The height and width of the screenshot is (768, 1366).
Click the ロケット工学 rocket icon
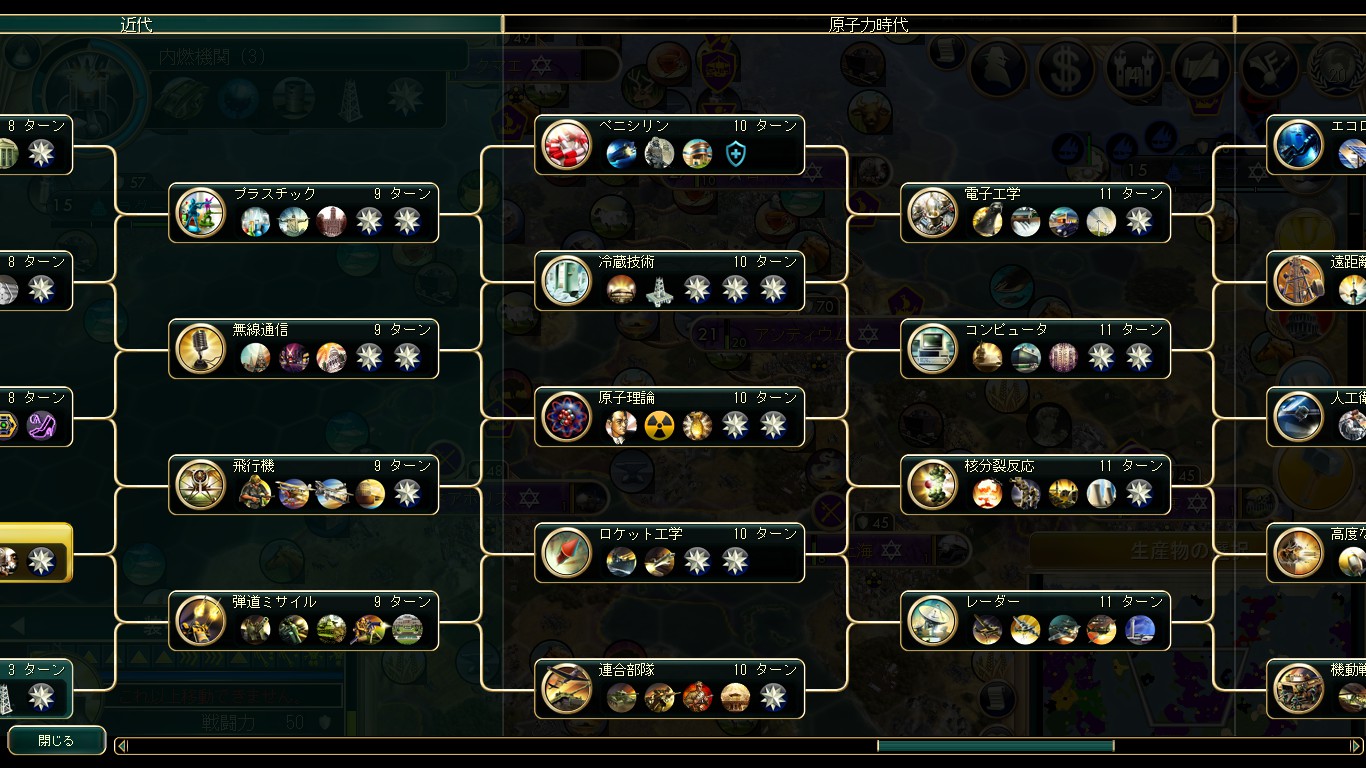point(567,553)
